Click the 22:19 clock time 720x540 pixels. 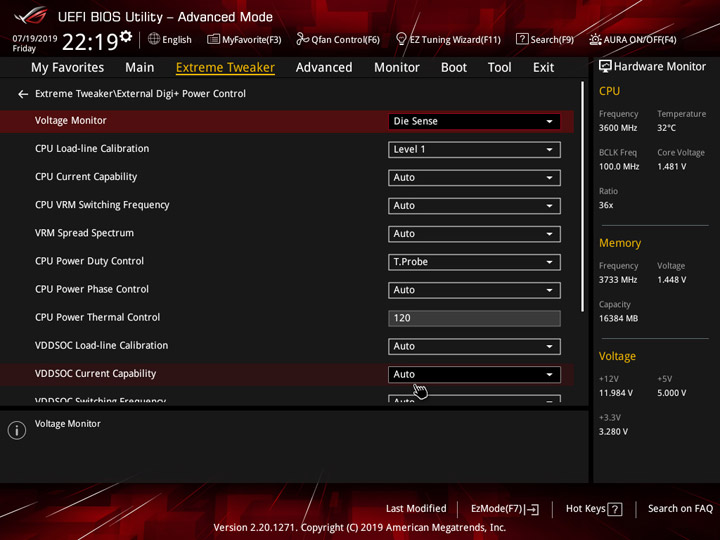(90, 42)
